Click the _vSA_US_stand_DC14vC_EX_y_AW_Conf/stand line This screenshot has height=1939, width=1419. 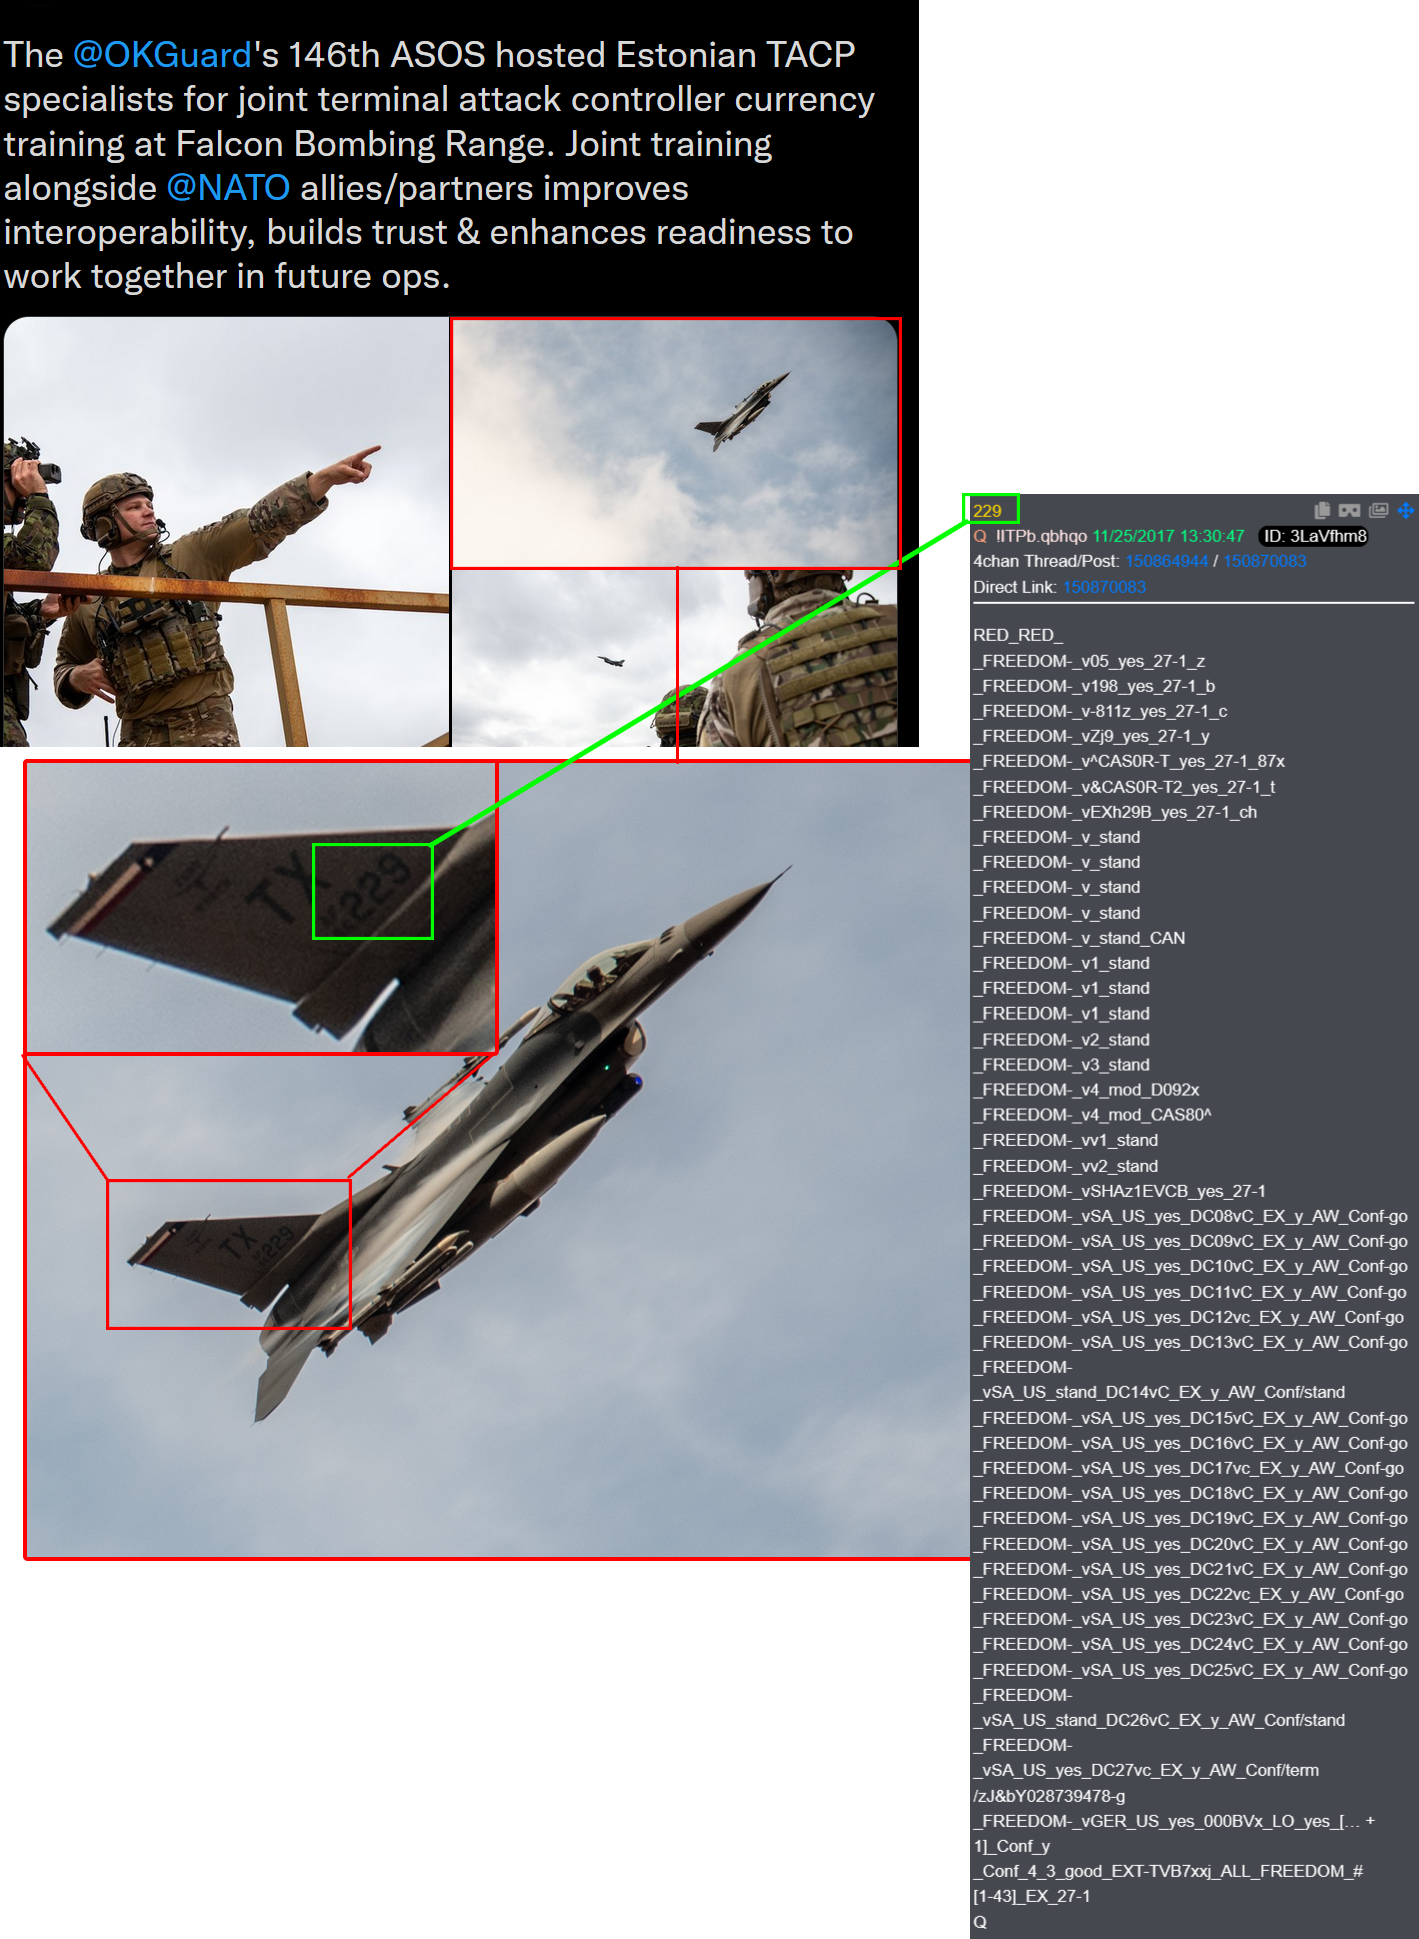1159,1392
